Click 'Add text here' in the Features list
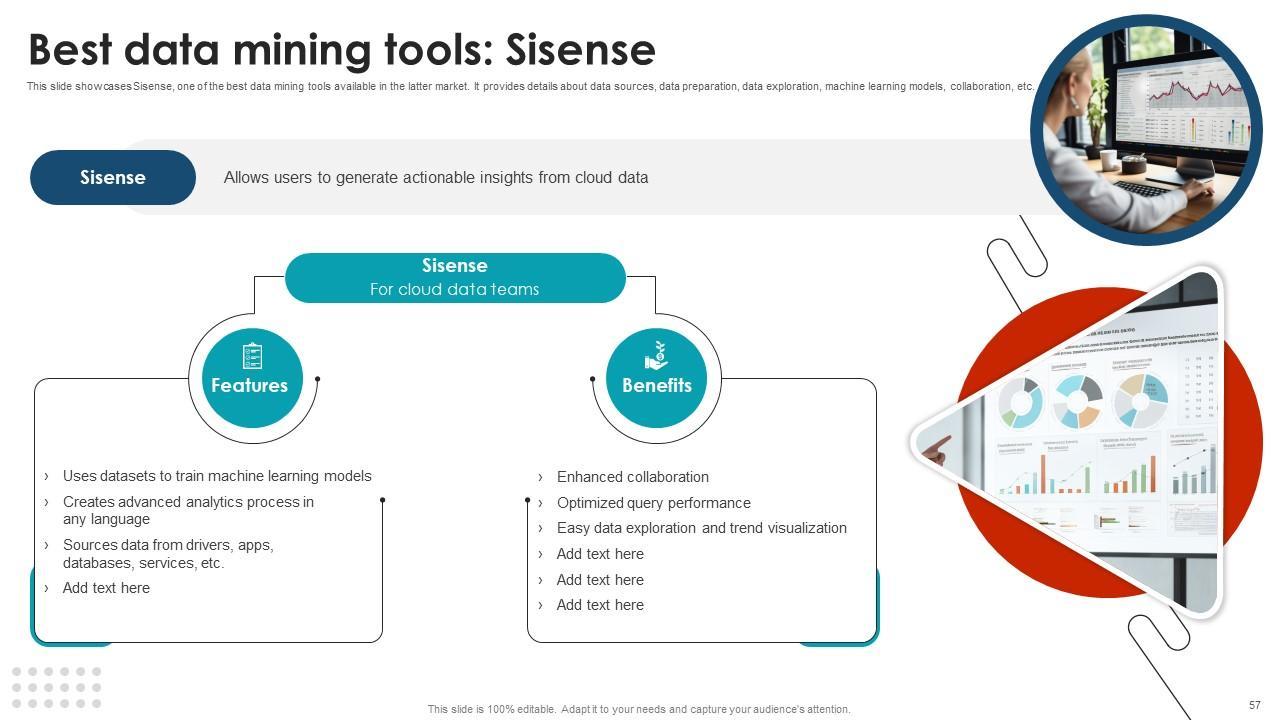Image resolution: width=1280 pixels, height=720 pixels. (106, 588)
